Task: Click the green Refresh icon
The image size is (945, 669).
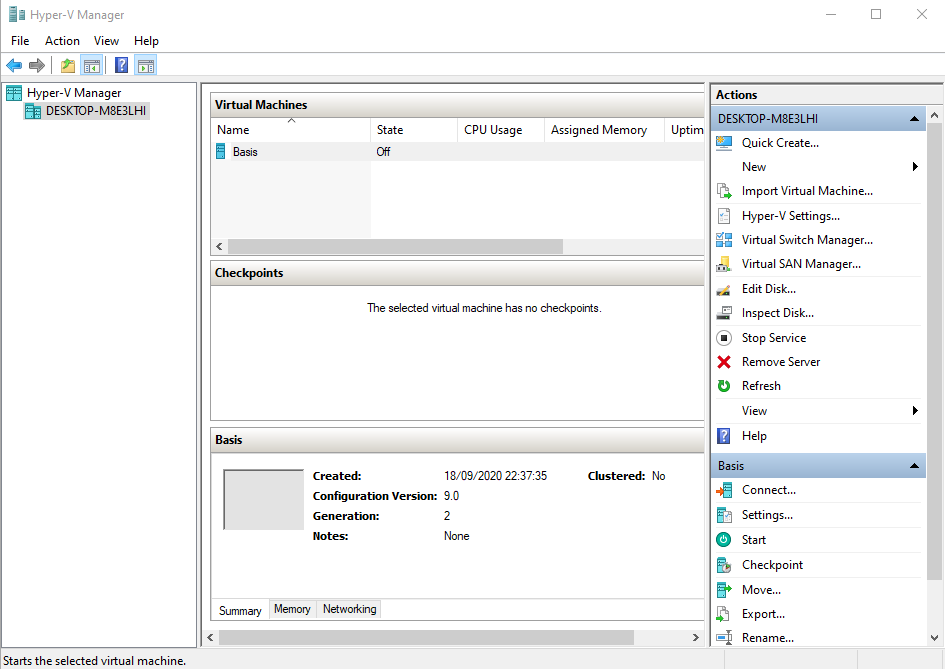Action: [x=724, y=386]
